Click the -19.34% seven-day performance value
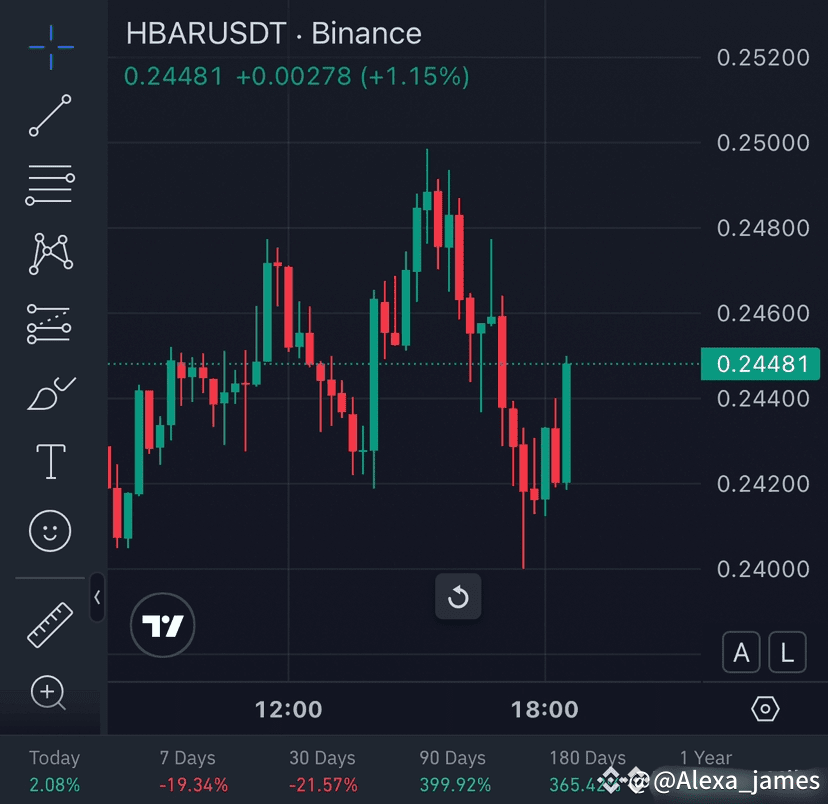Viewport: 828px width, 804px height. click(x=193, y=785)
